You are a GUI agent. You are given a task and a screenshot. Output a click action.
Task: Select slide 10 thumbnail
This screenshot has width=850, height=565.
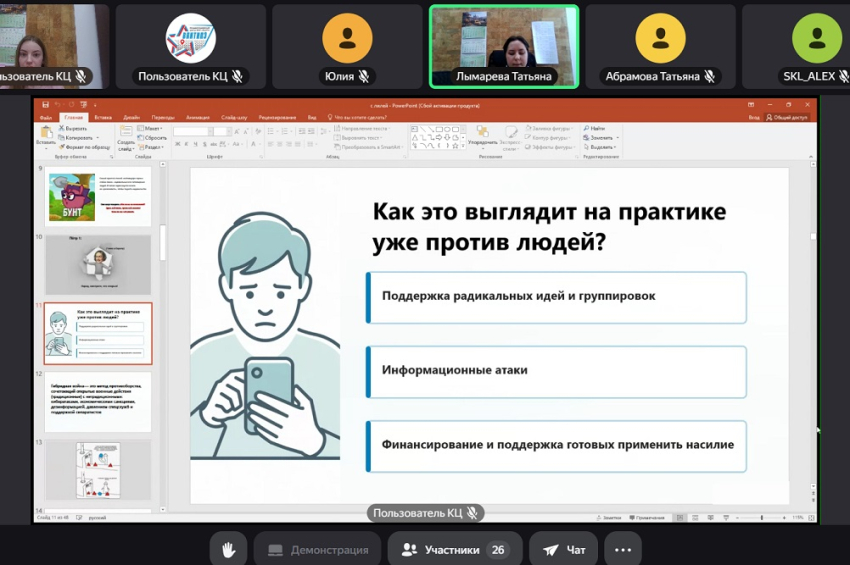pos(98,265)
